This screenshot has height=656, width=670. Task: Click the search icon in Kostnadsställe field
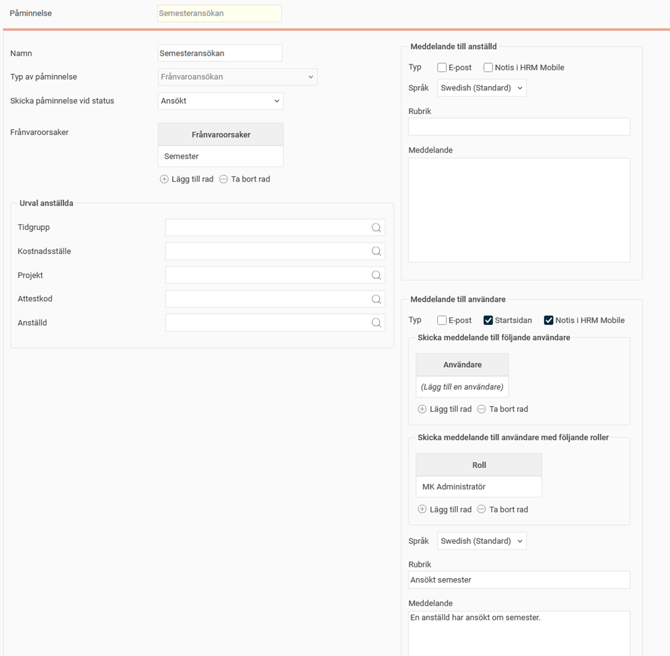point(376,252)
